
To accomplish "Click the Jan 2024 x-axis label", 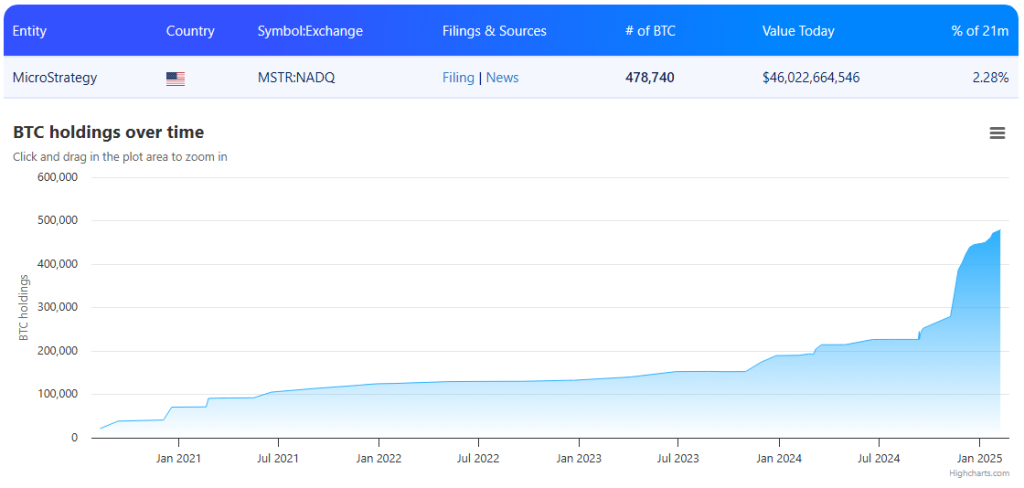I will (x=778, y=458).
